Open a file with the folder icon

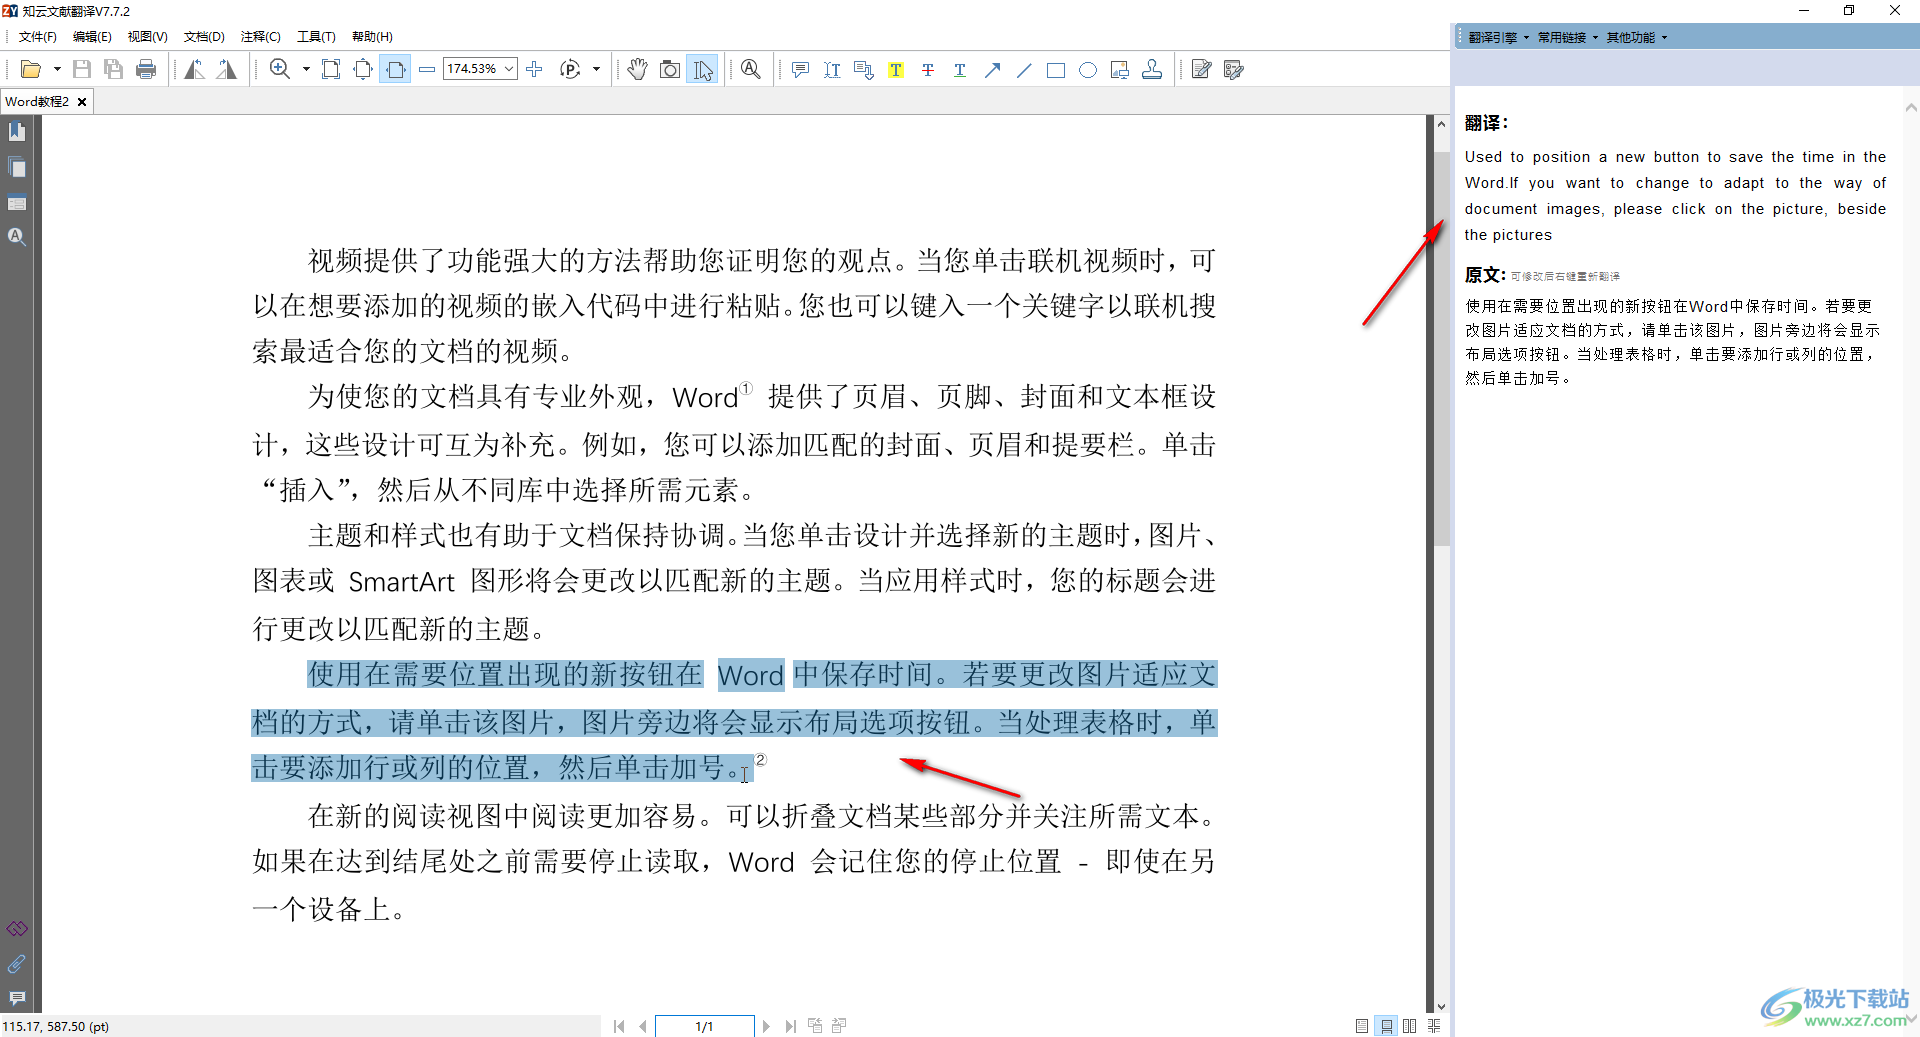(31, 69)
